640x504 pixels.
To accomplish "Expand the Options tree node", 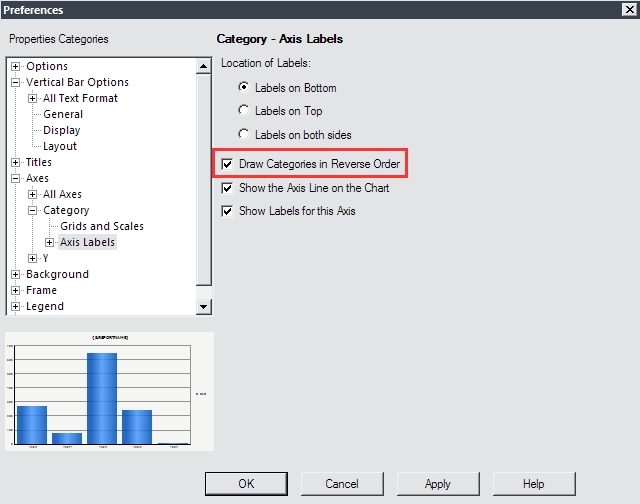I will point(16,67).
